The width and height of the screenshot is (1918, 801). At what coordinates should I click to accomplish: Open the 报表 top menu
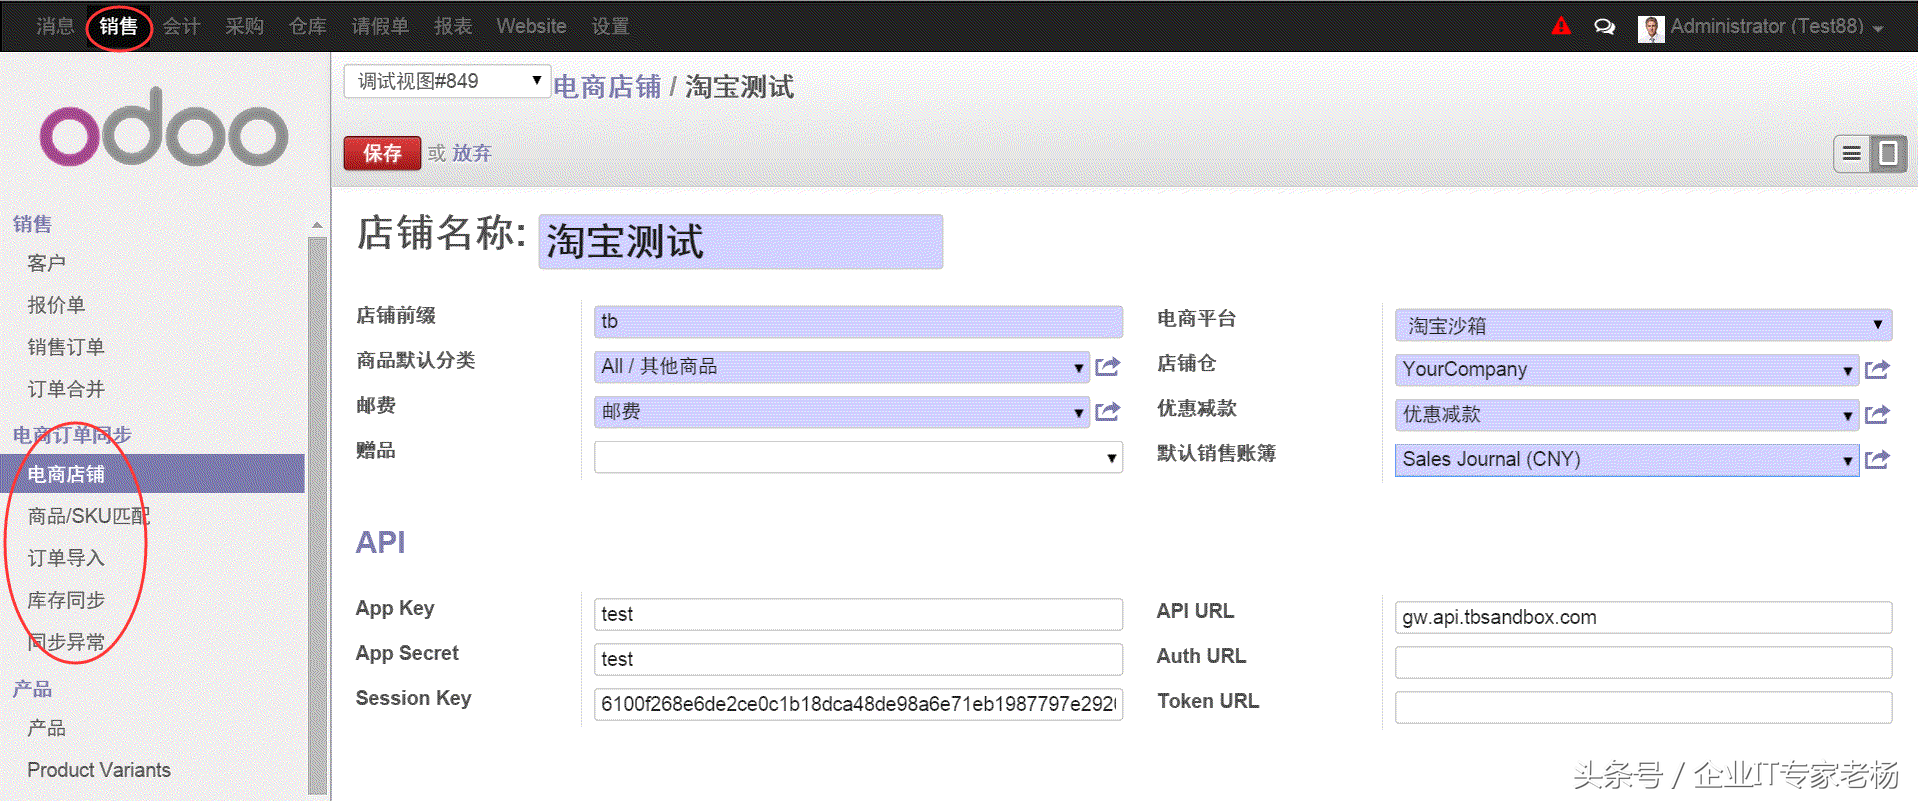tap(453, 27)
